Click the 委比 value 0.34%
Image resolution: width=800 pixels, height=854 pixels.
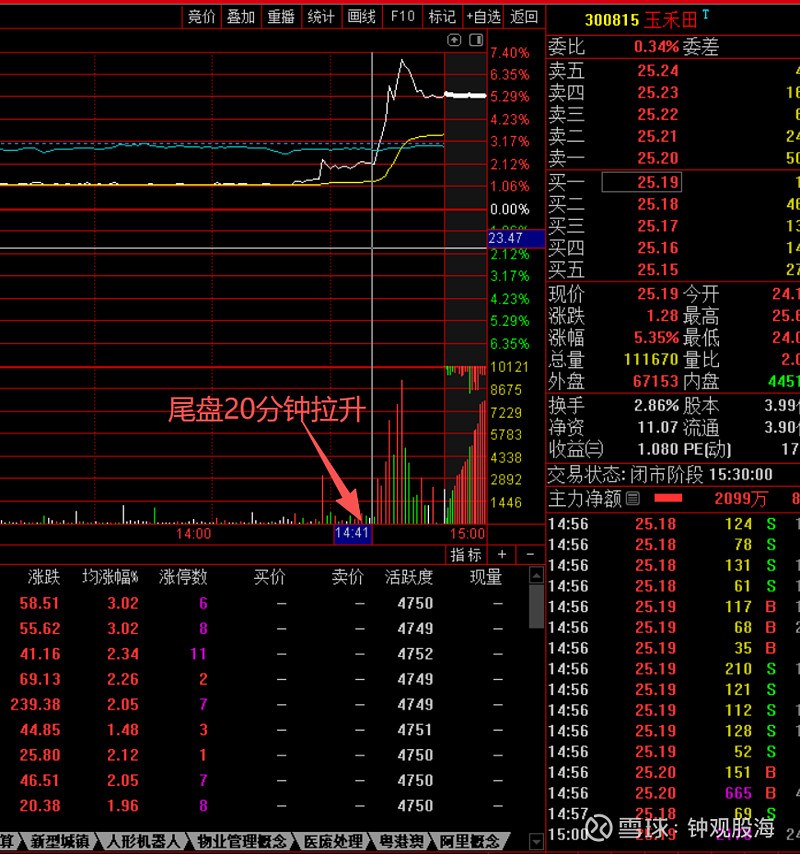point(656,47)
